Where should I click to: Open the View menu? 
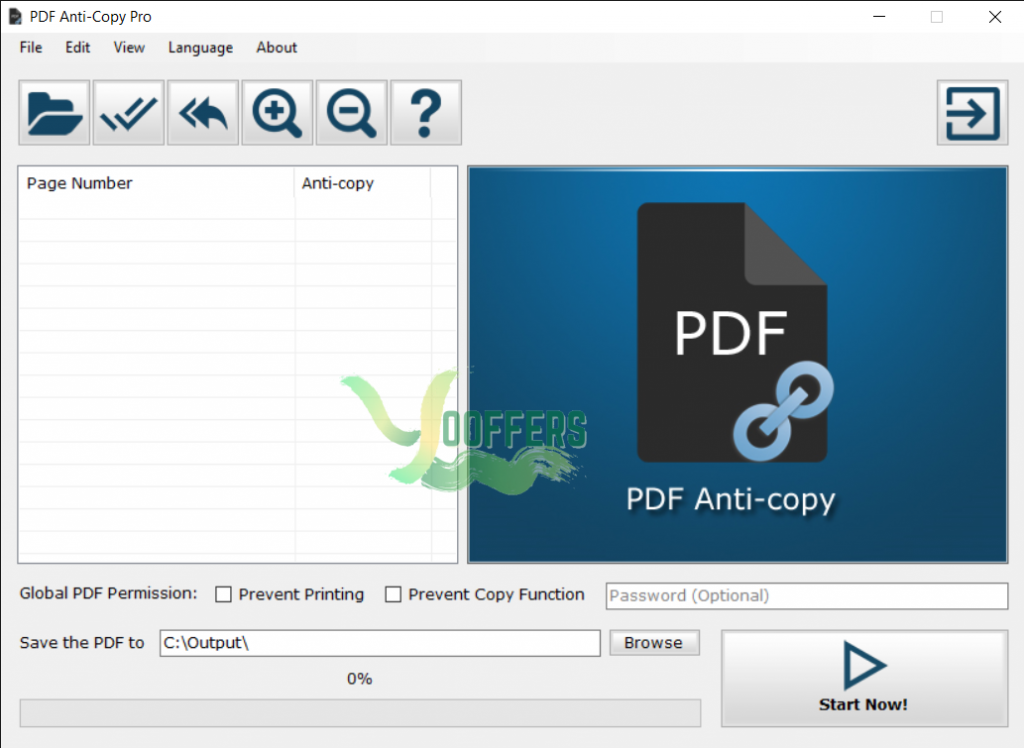pyautogui.click(x=129, y=48)
